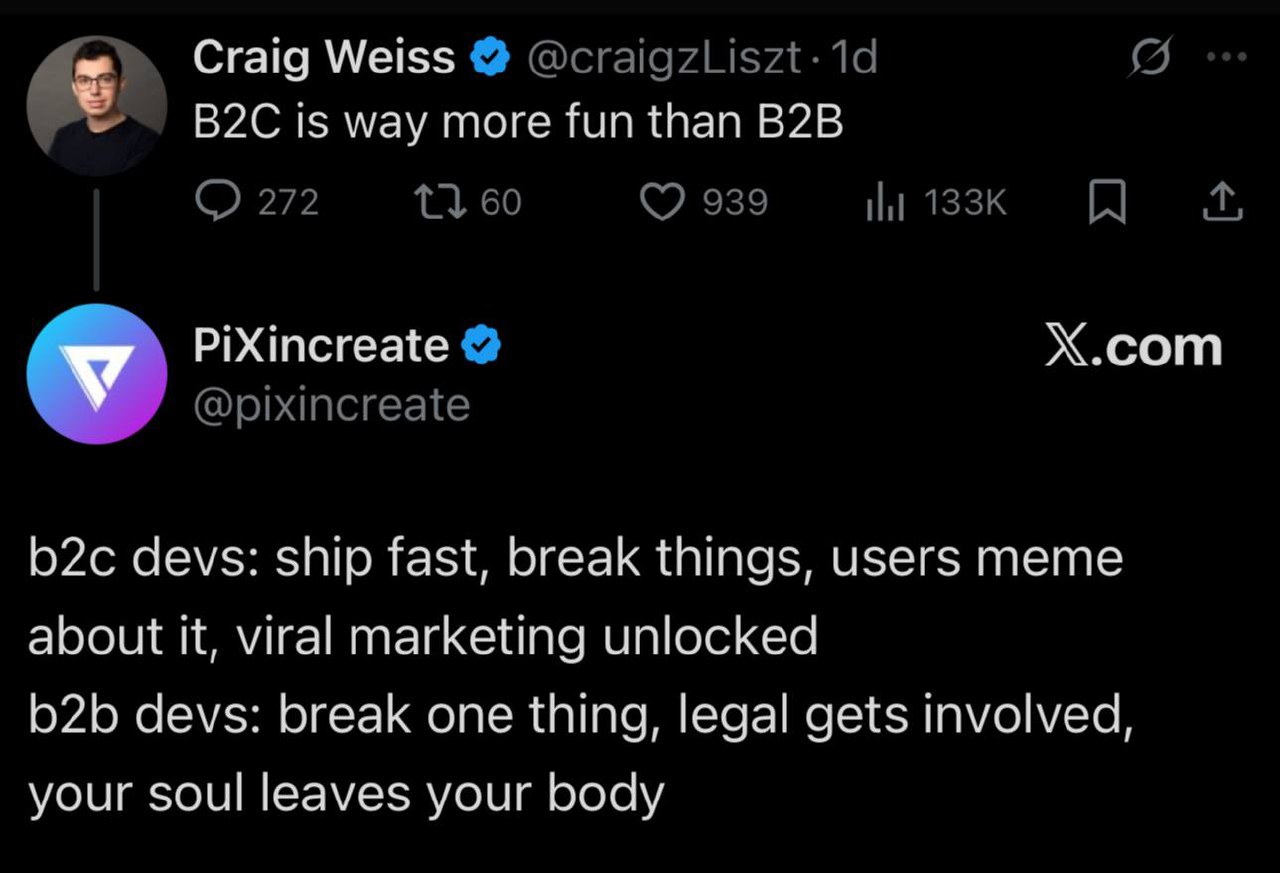Screen dimensions: 1280x873
Task: Open PiXincreate's gradient logo avatar
Action: point(96,374)
